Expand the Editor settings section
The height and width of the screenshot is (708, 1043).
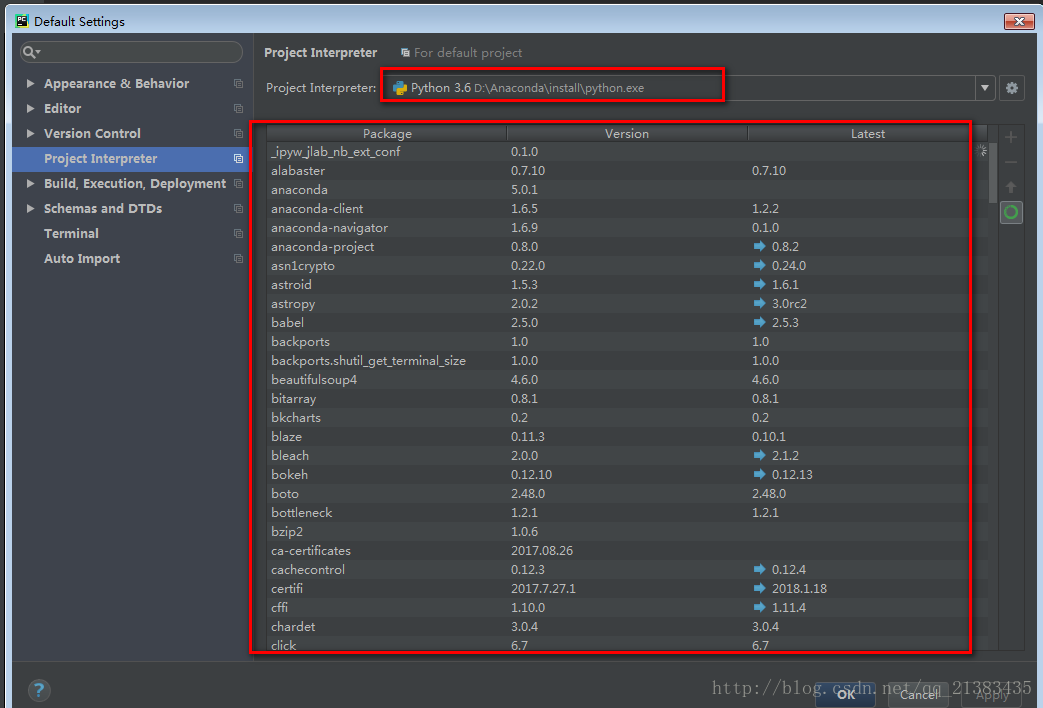[30, 108]
